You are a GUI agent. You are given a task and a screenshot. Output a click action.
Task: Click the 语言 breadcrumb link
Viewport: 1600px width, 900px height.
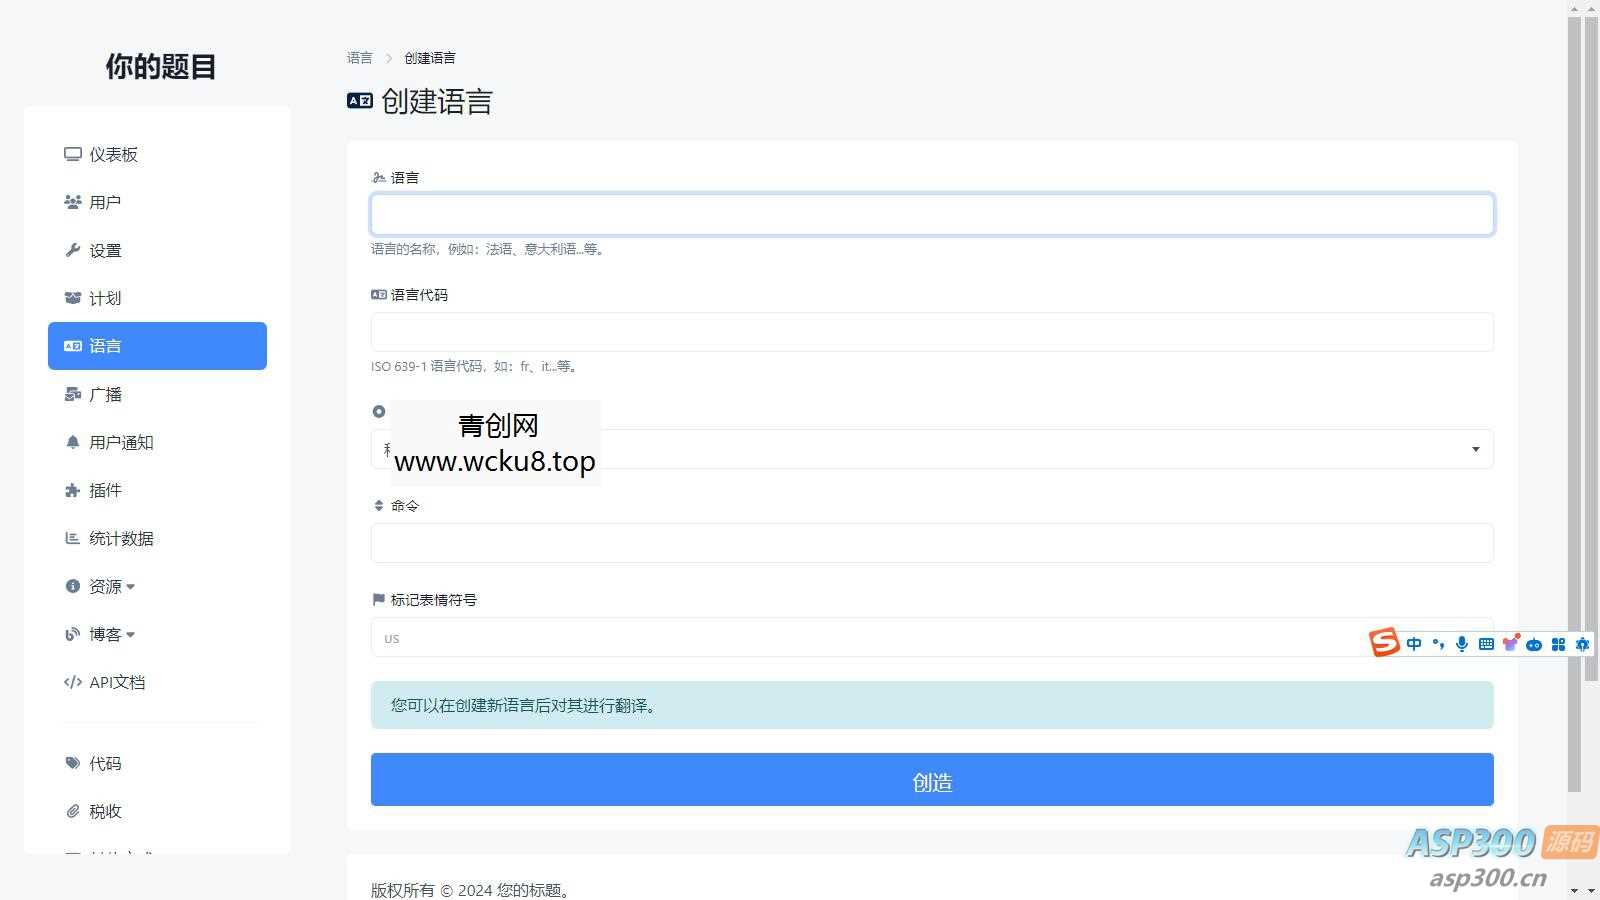(x=359, y=57)
